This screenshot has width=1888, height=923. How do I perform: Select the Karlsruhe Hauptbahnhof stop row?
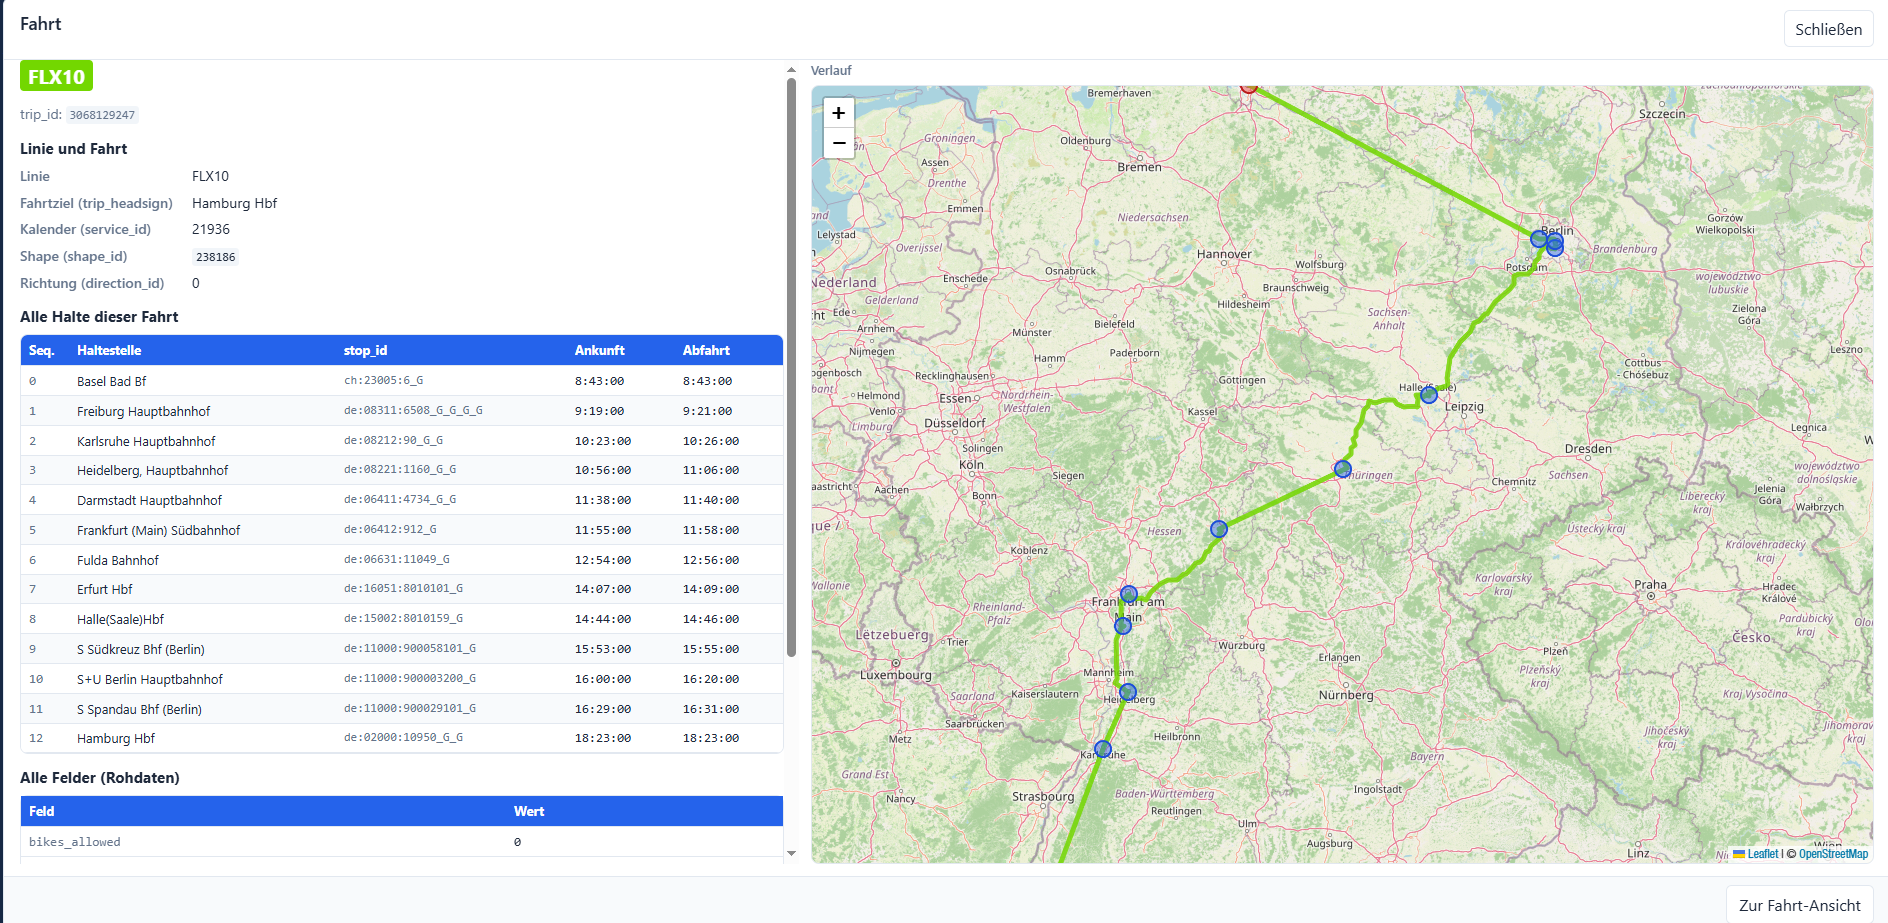pos(401,441)
